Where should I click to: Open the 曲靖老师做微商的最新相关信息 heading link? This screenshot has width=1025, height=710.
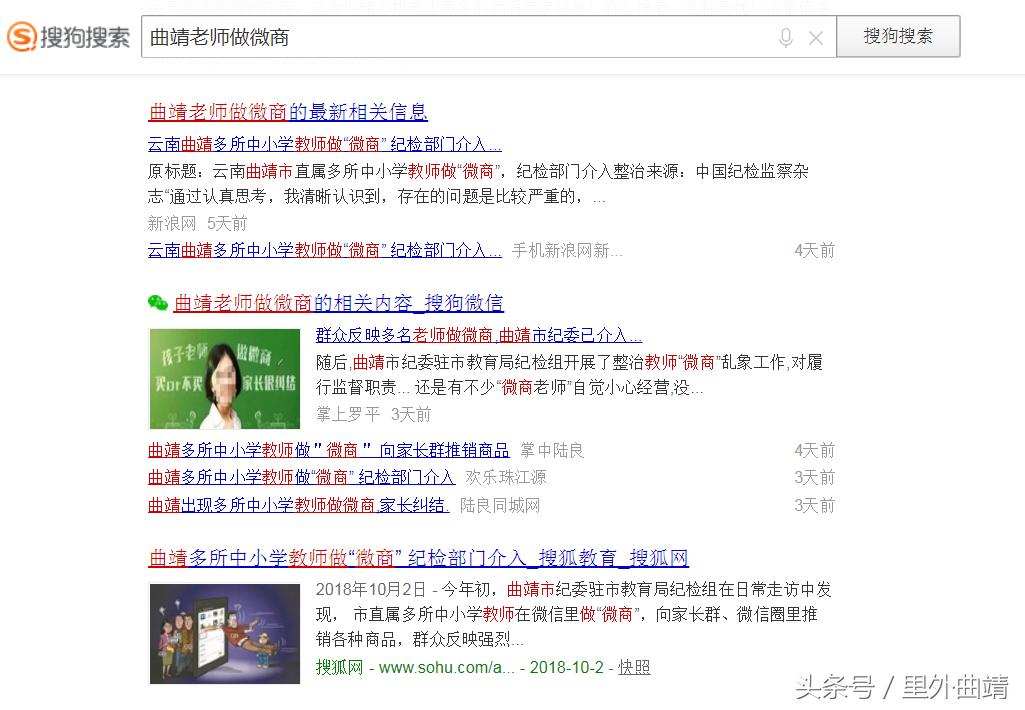[288, 112]
